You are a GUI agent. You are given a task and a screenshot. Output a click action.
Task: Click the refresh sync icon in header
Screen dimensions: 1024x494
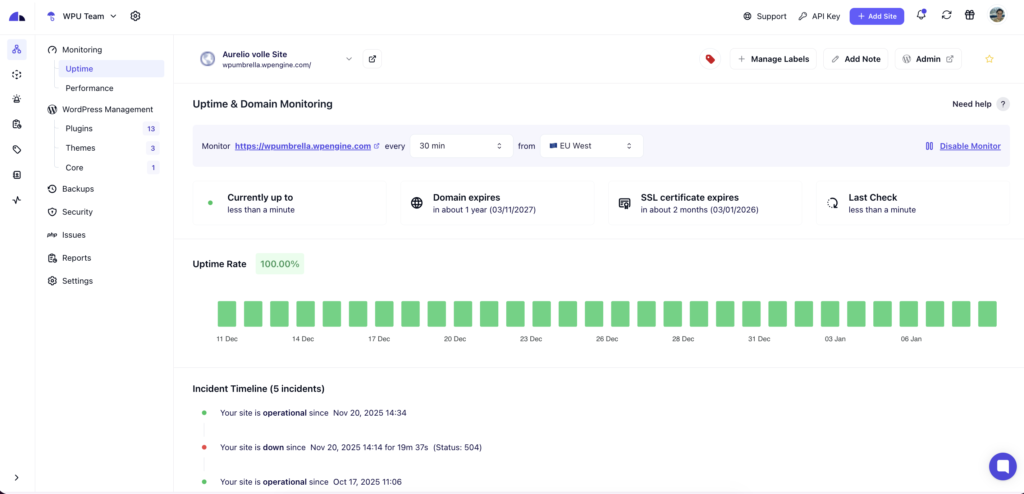946,16
